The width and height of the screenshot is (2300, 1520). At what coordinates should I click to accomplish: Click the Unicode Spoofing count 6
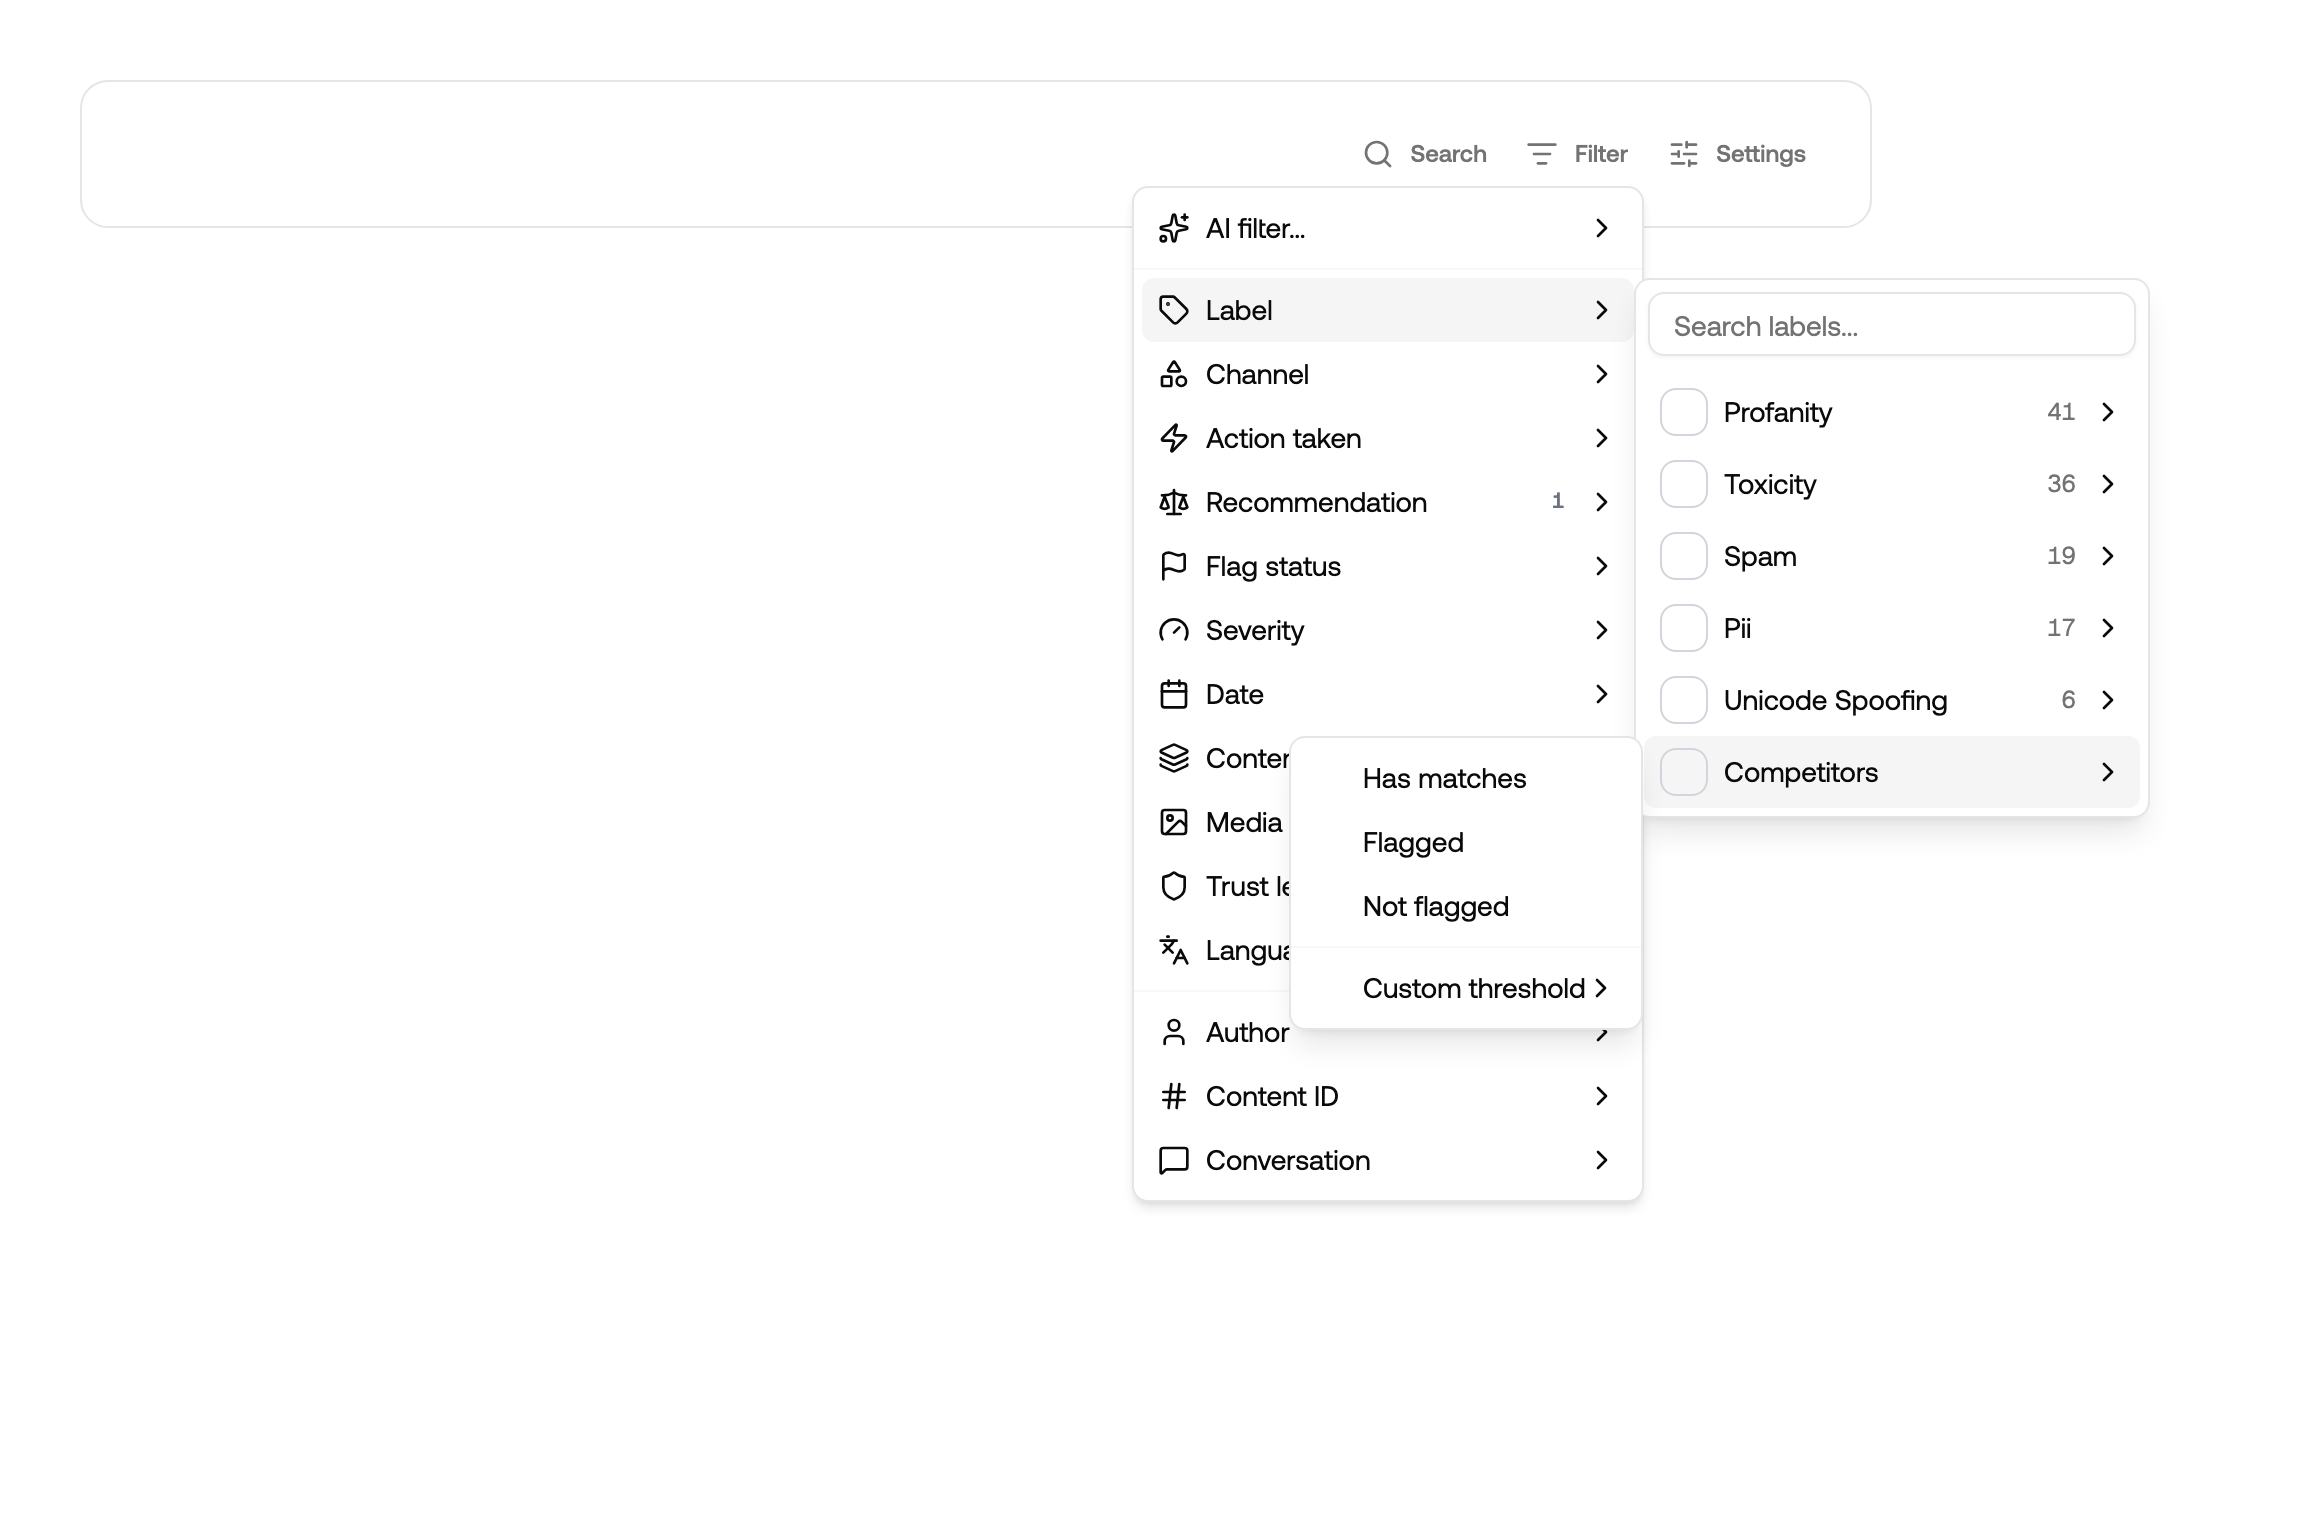tap(2068, 700)
